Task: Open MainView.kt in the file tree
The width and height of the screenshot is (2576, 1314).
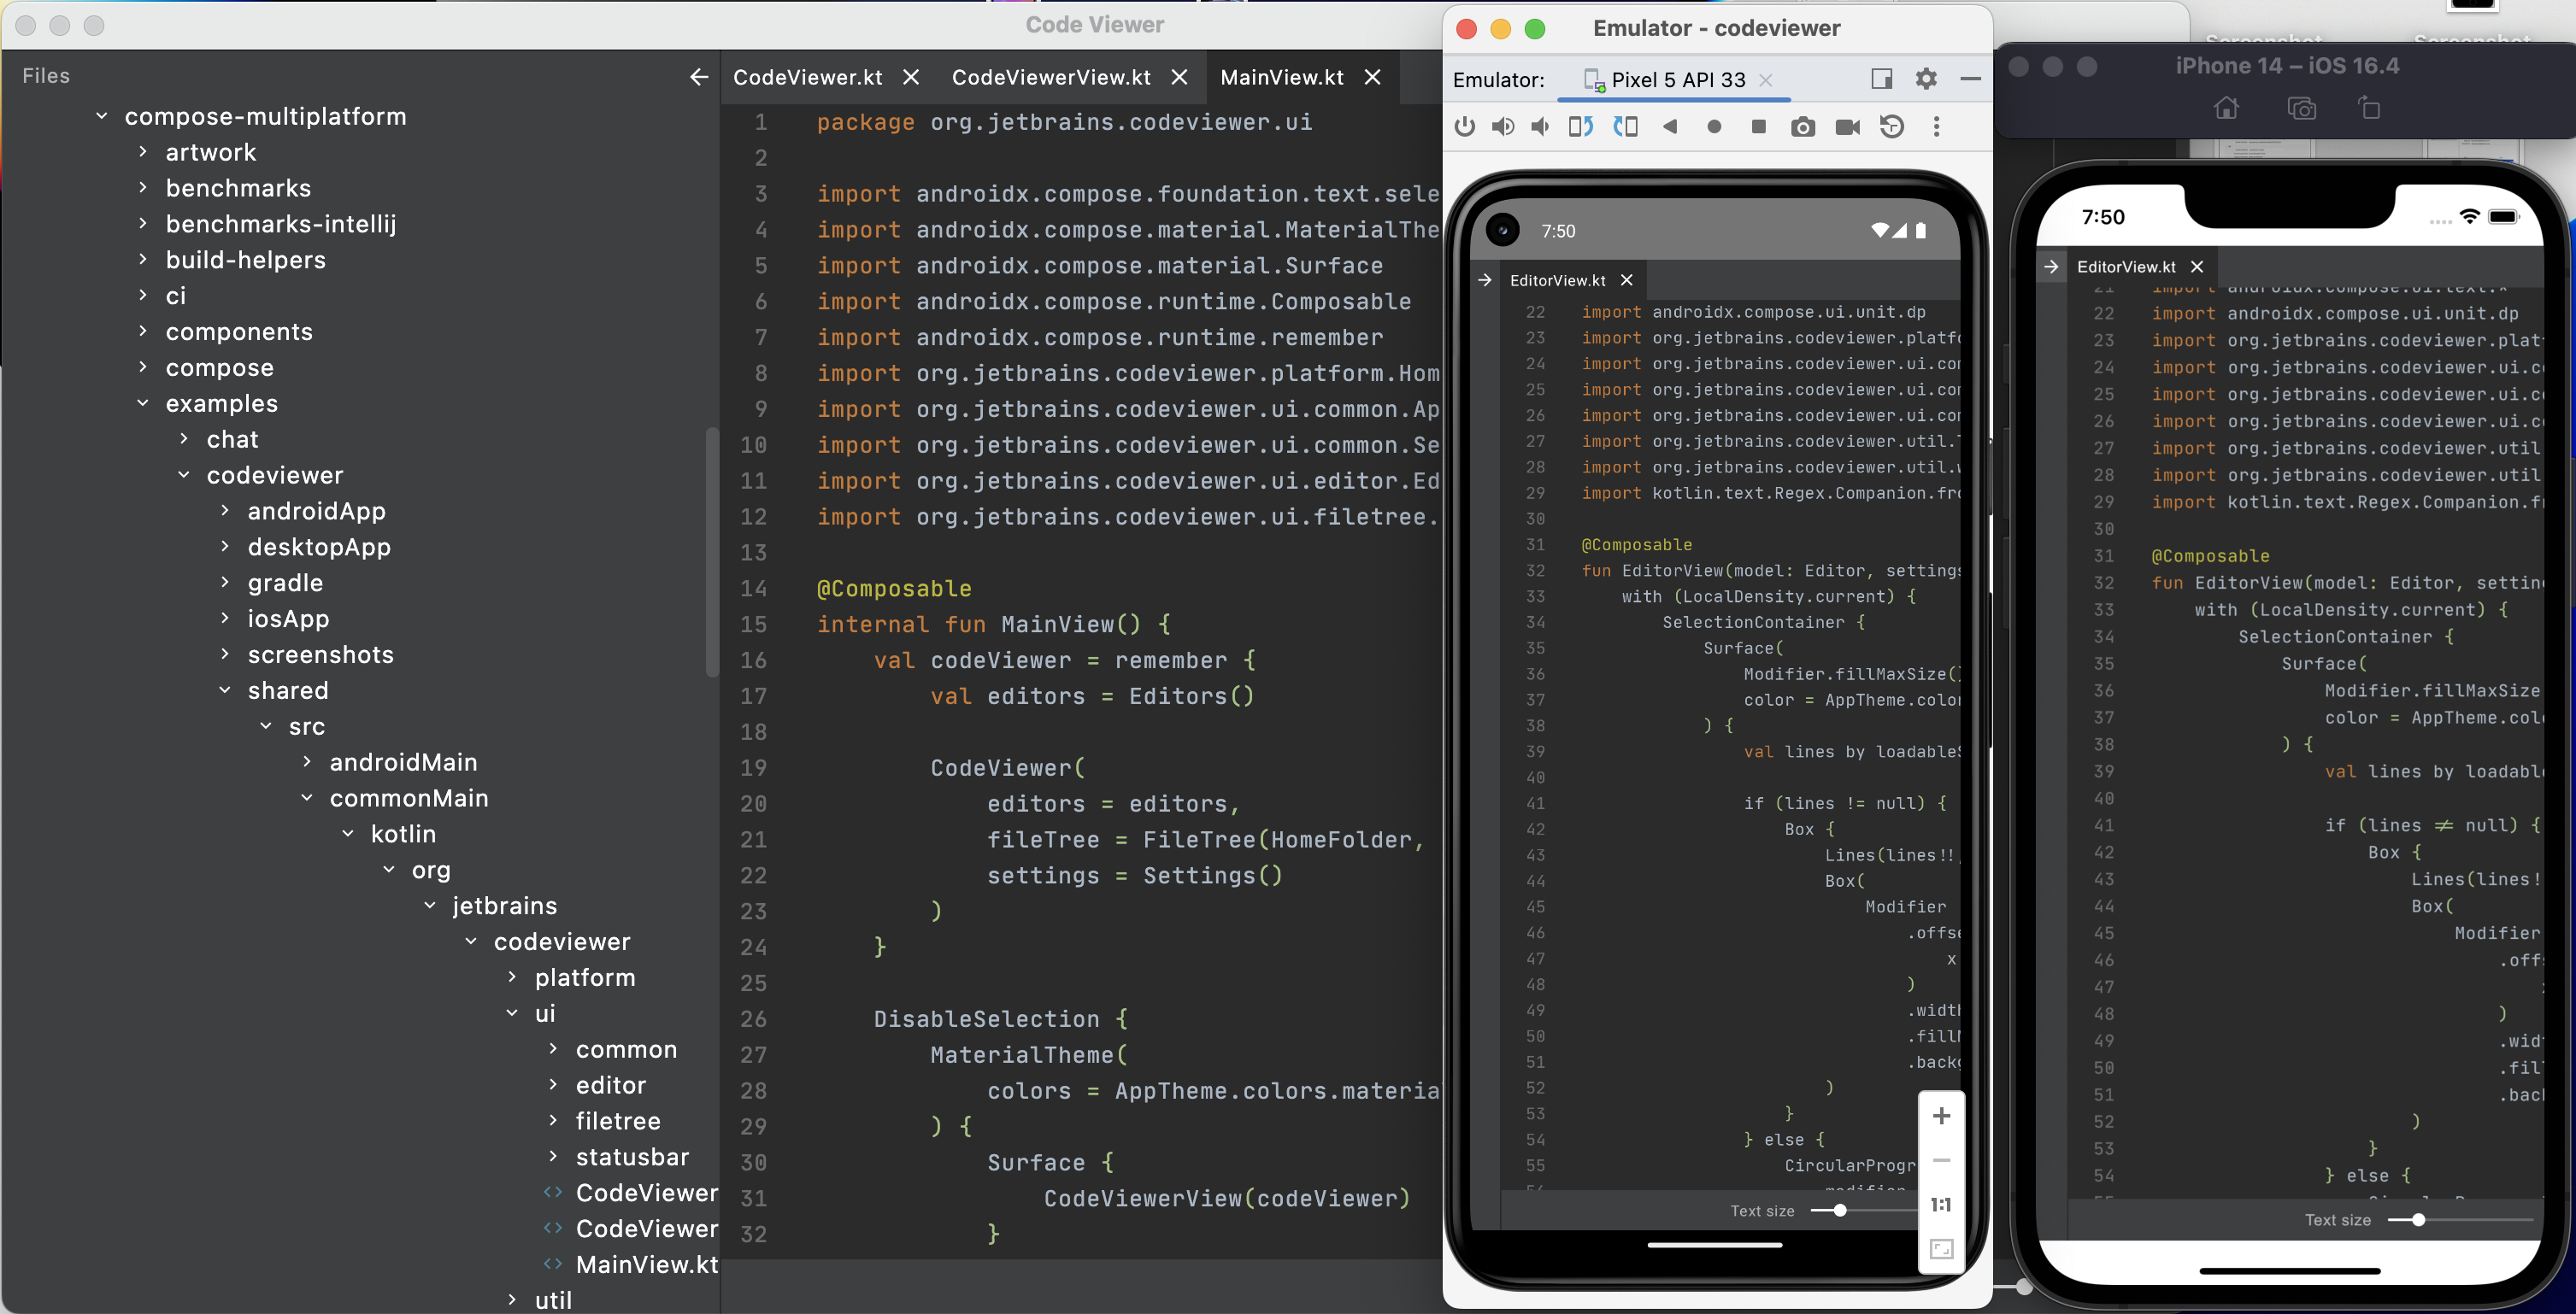Action: pyautogui.click(x=646, y=1264)
